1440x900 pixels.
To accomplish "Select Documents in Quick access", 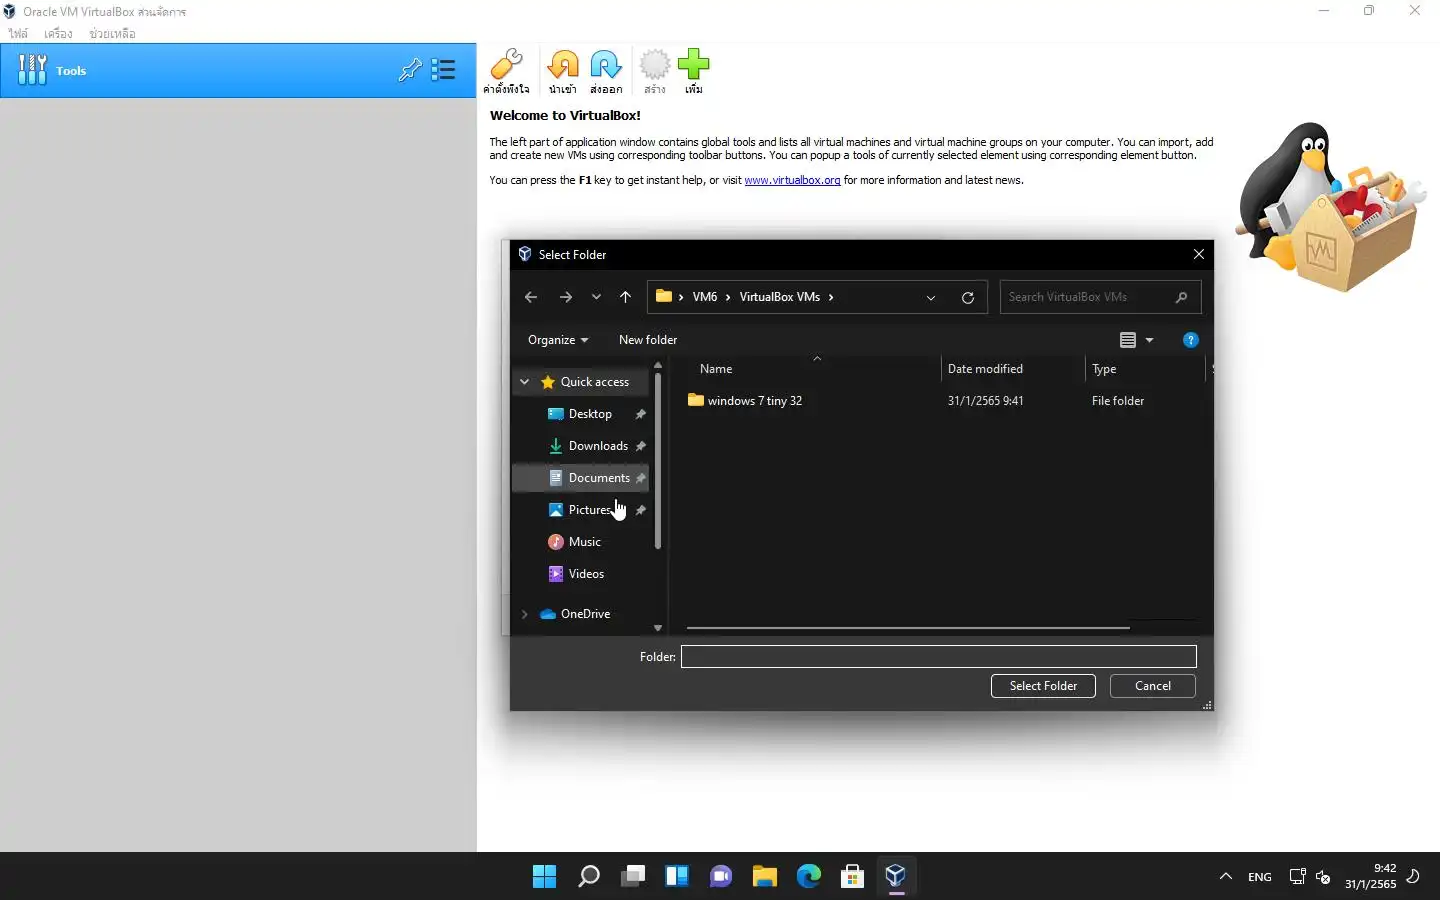I will coord(599,478).
